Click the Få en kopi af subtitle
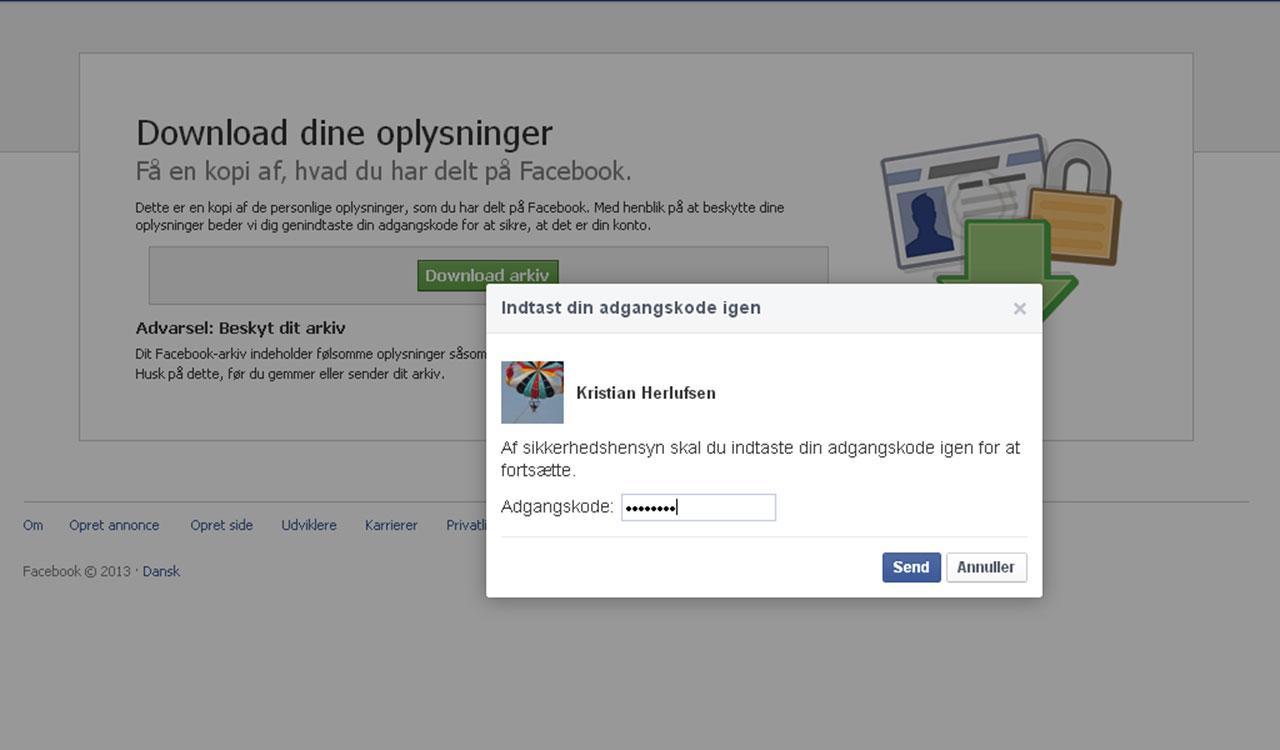Viewport: 1280px width, 750px height. coord(384,171)
